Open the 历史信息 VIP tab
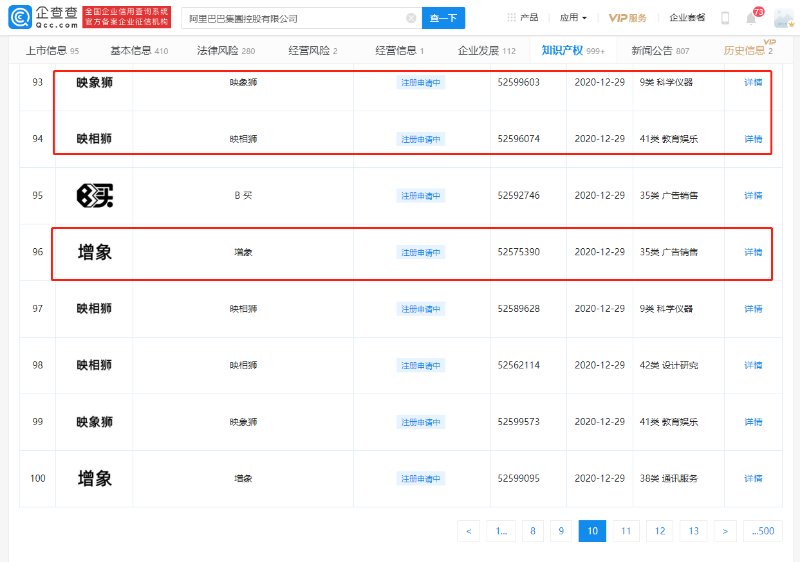The height and width of the screenshot is (562, 800). click(748, 50)
